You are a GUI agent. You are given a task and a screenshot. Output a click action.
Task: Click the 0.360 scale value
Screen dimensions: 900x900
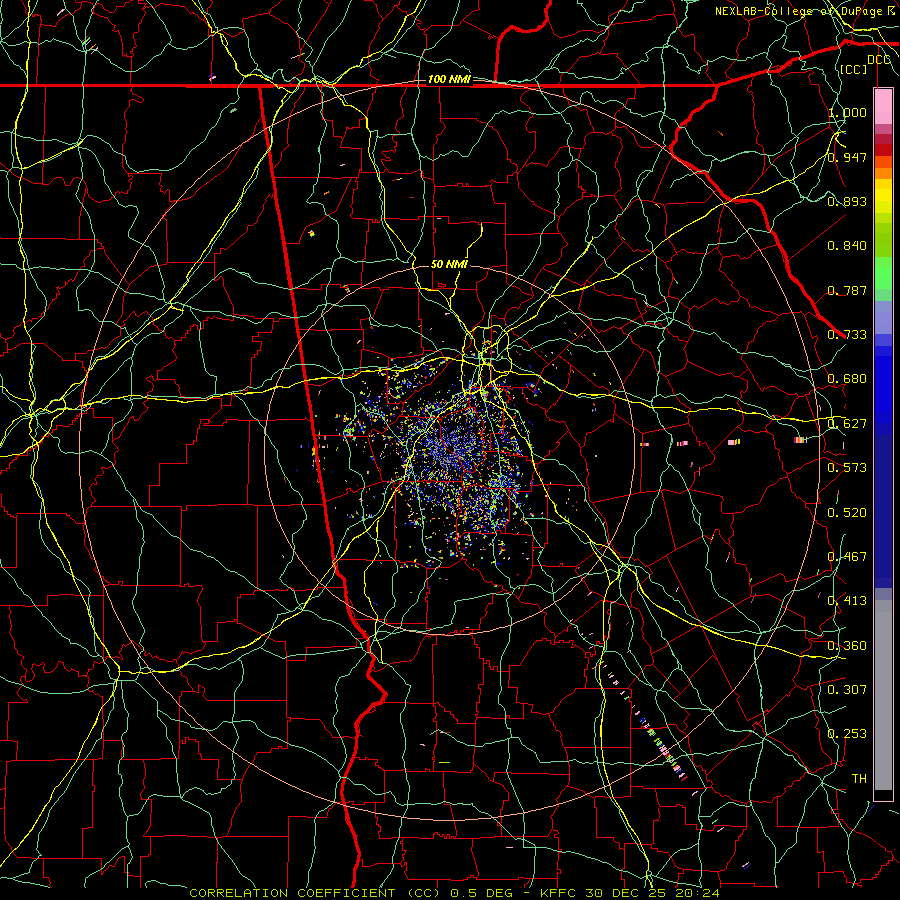pos(847,646)
